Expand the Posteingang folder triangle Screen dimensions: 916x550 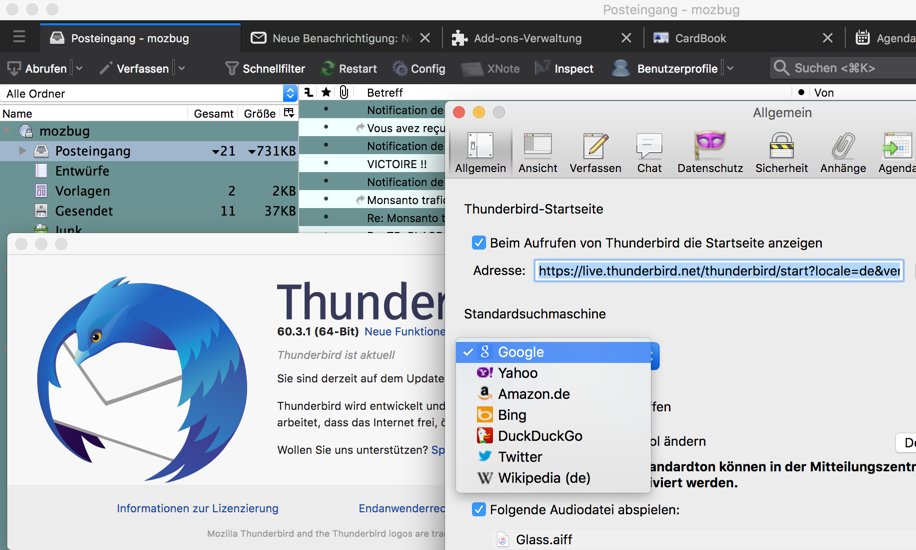click(22, 151)
